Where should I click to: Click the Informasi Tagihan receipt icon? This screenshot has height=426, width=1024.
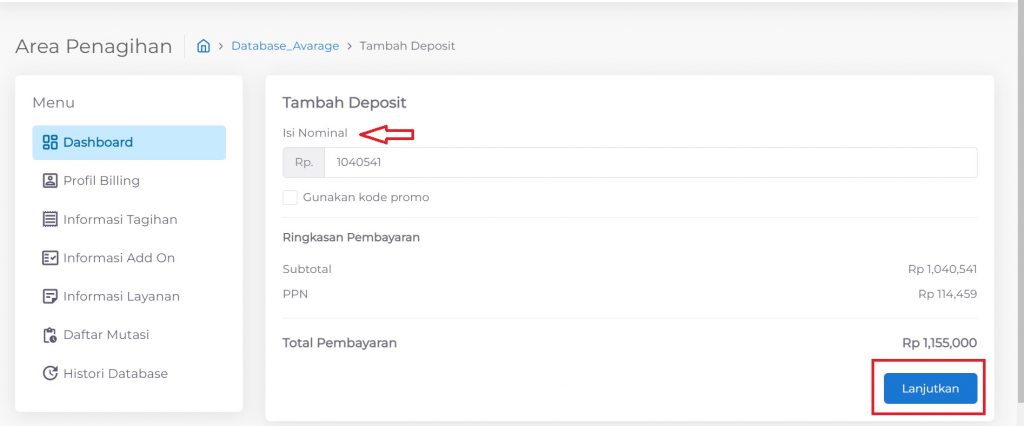point(50,219)
